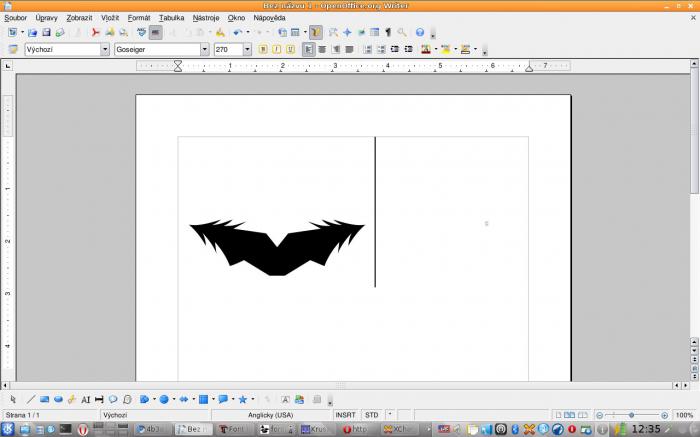The width and height of the screenshot is (700, 437).
Task: Click the 100% zoom percentage in status bar
Action: pos(684,415)
